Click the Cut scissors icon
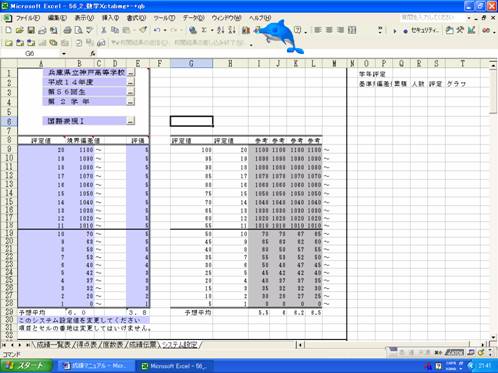Image resolution: width=498 pixels, height=373 pixels. tap(104, 30)
